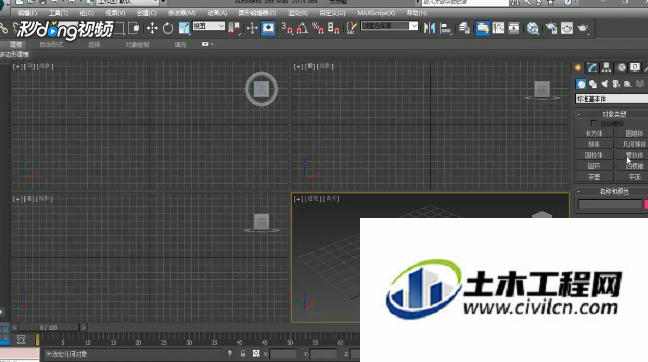Viewport: 648px width, 362px height.
Task: Select the Shapes category icon
Action: click(593, 84)
